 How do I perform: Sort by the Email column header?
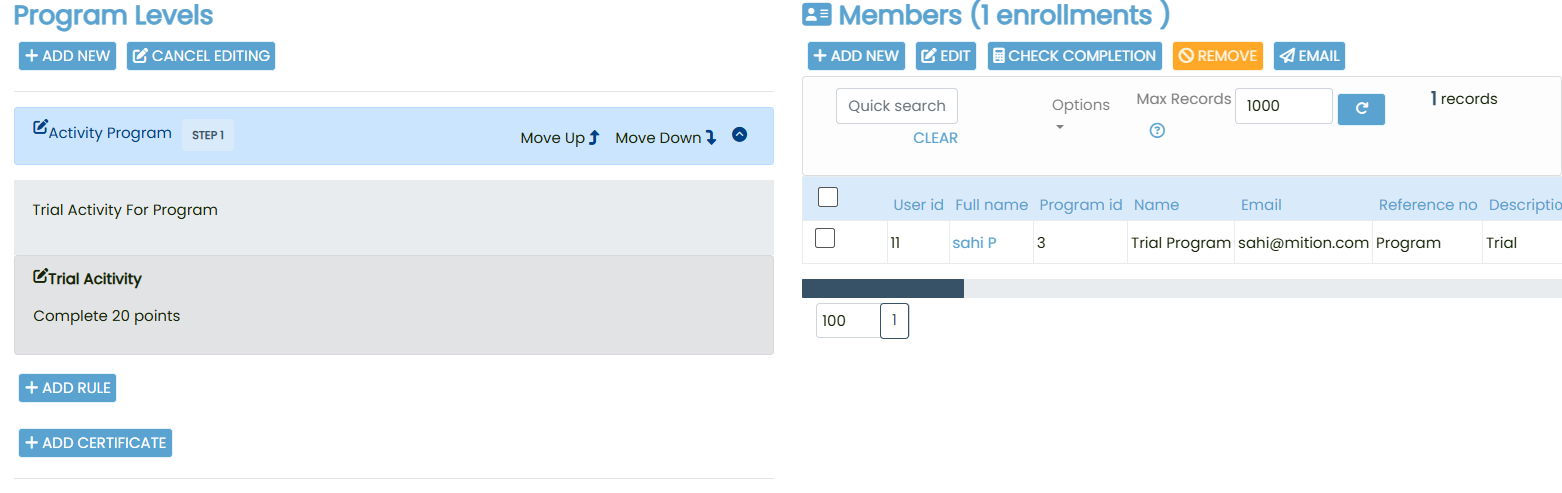pos(1261,205)
